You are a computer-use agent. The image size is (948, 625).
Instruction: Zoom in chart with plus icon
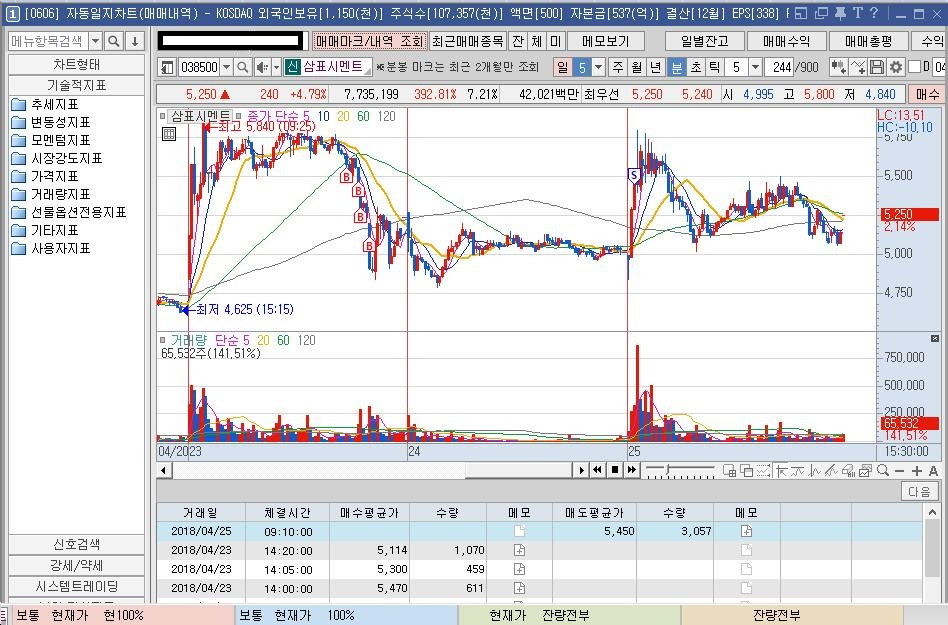coord(917,471)
